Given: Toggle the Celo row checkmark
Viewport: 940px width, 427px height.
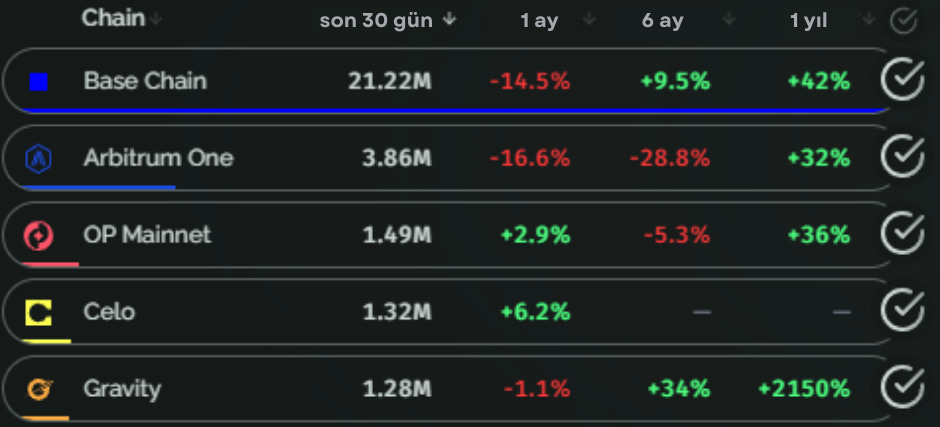Looking at the screenshot, I should pyautogui.click(x=902, y=310).
